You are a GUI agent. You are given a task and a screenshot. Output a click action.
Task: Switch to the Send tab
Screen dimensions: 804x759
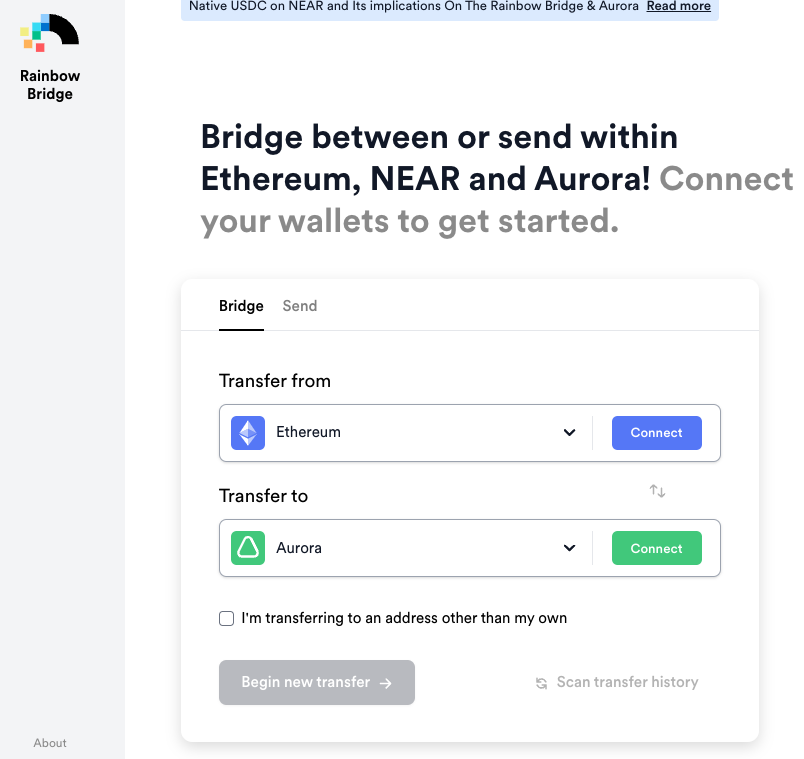[x=300, y=306]
